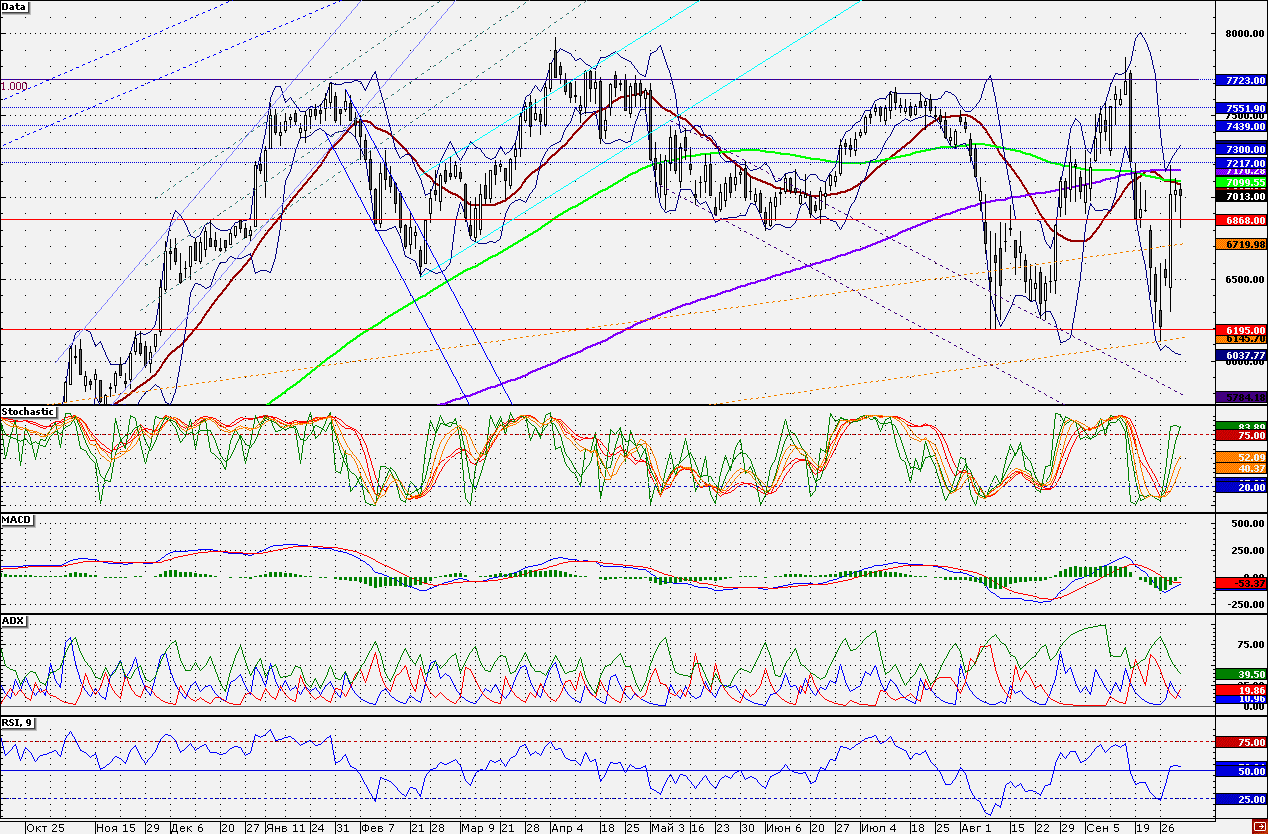Screen dimensions: 1268x834
Task: Select the 6037.77 Bollinger band value
Action: [1240, 355]
